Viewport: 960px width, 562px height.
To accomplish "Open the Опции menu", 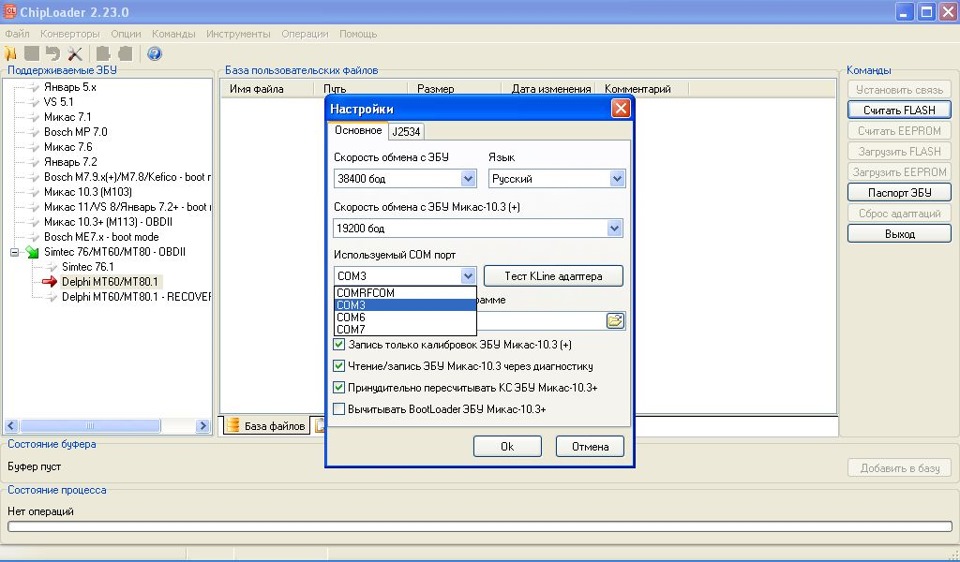I will (x=126, y=34).
